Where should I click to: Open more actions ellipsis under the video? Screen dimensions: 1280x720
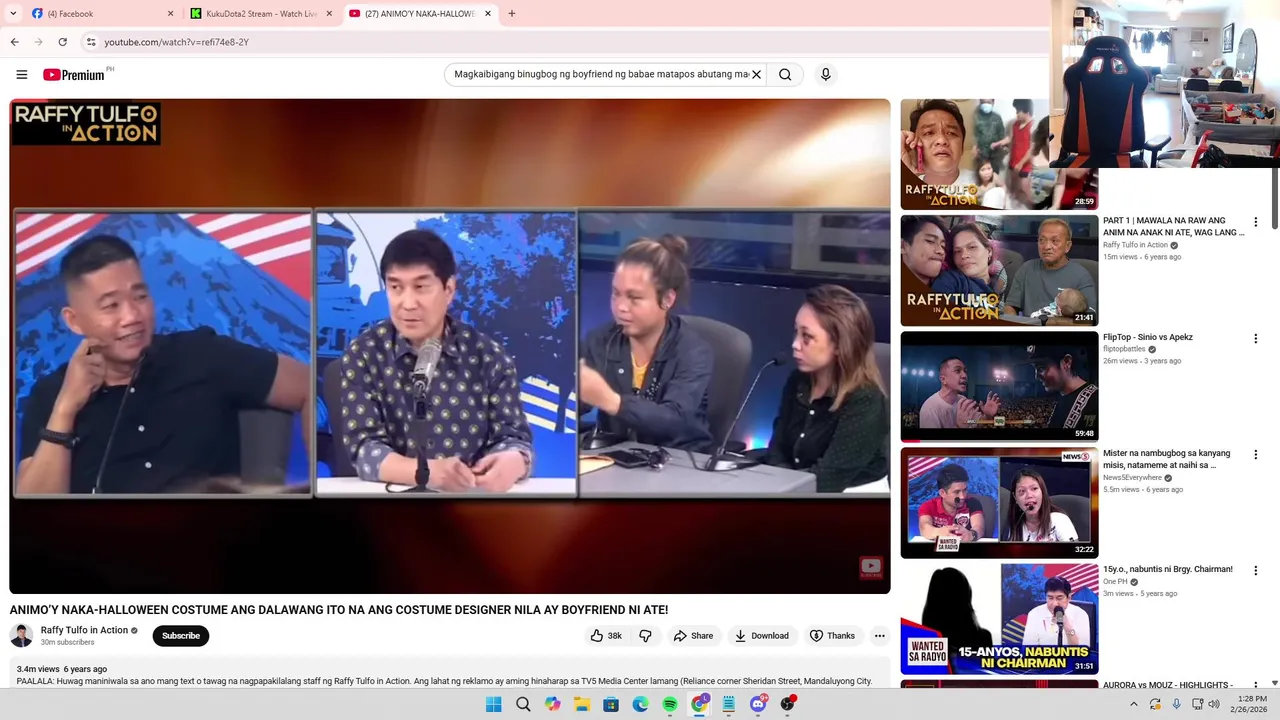(879, 636)
